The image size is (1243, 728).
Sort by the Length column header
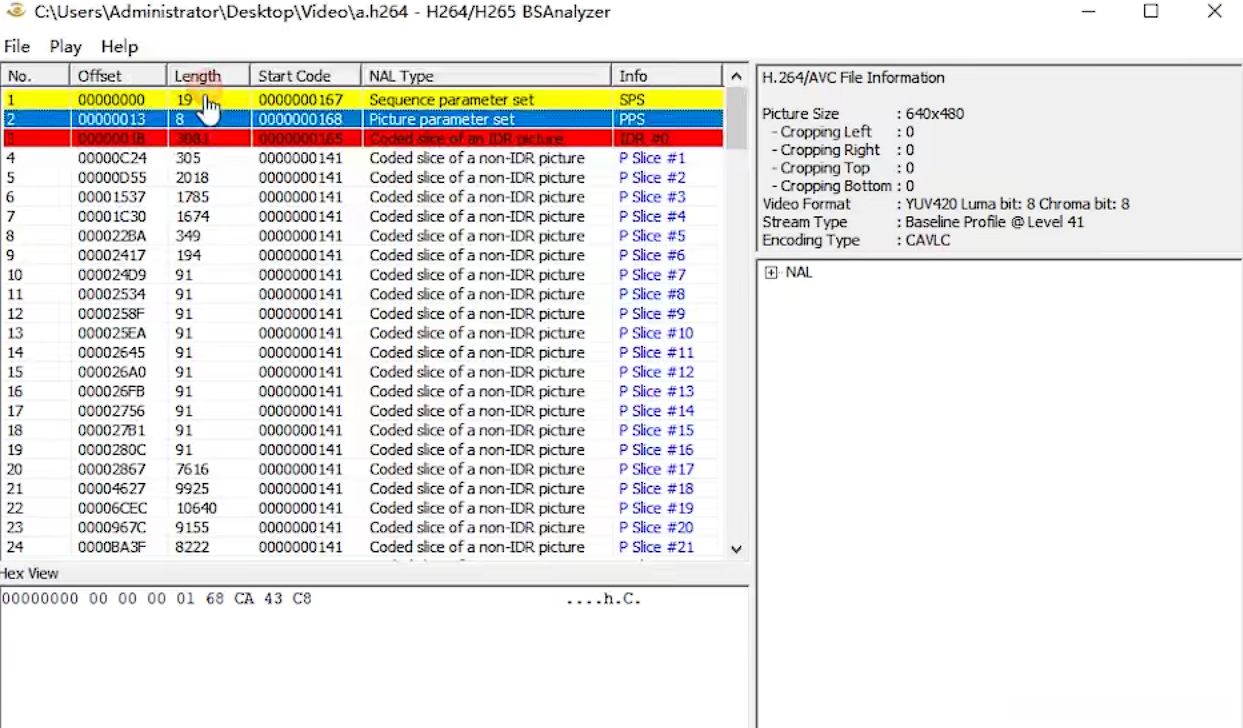208,76
